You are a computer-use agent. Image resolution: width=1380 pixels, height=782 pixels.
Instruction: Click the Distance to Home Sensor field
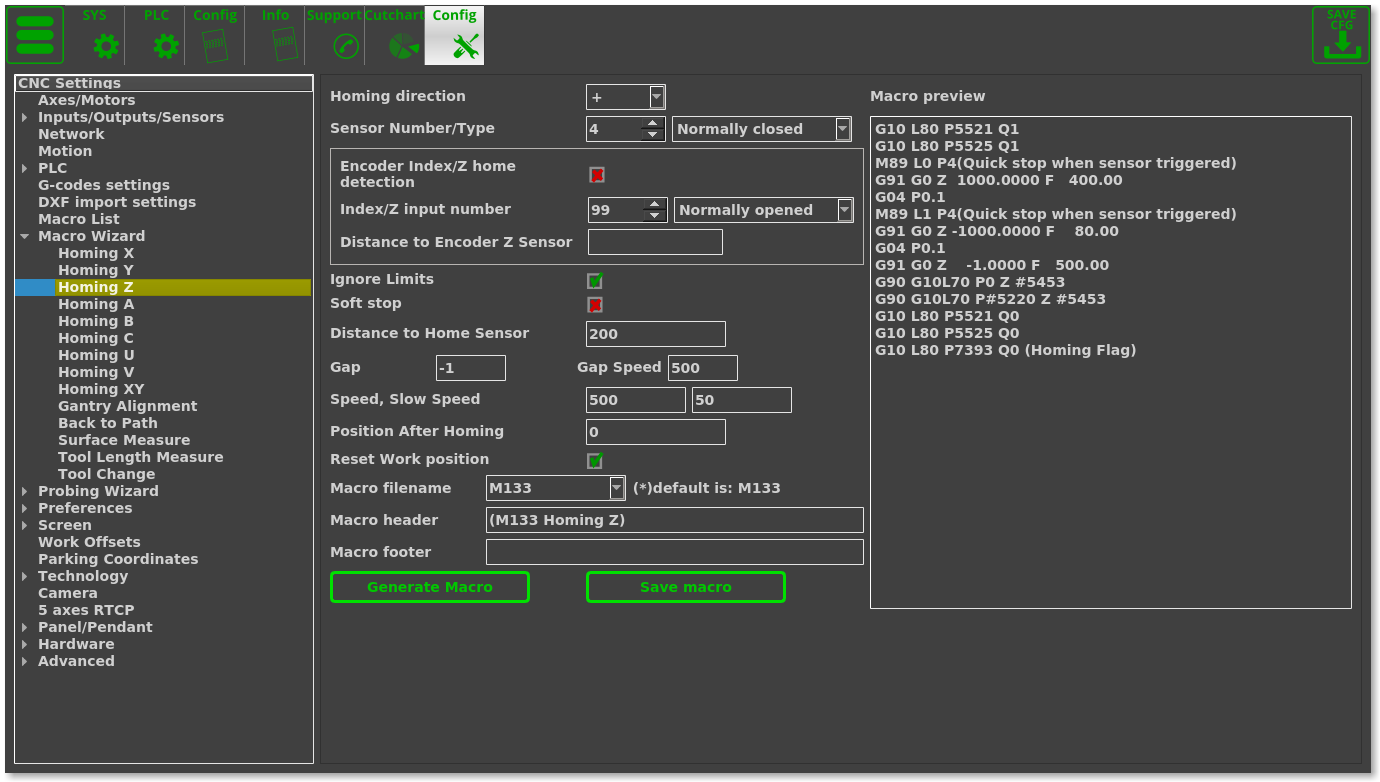[x=655, y=334]
